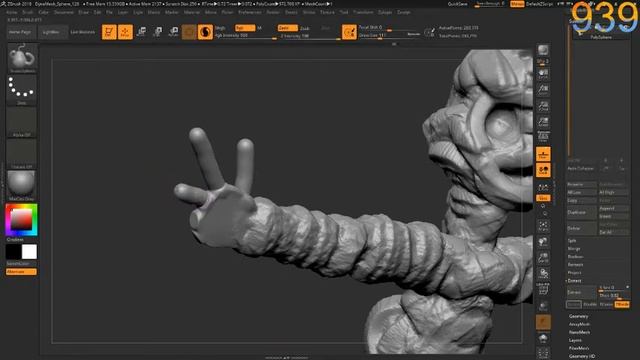The height and width of the screenshot is (360, 640).
Task: Toggle Sculptris Pro icon beside Focal Shift
Action: click(x=349, y=32)
